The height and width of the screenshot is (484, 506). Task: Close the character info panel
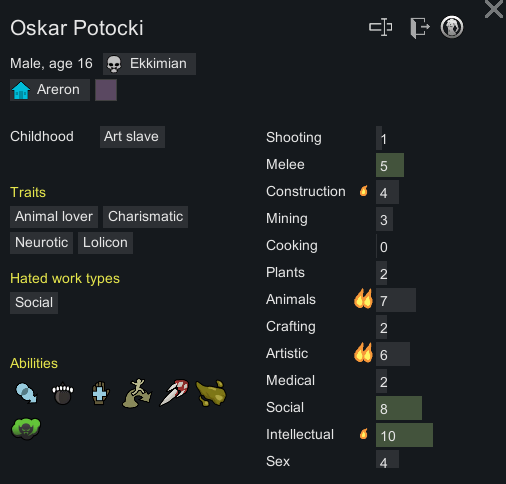click(494, 9)
